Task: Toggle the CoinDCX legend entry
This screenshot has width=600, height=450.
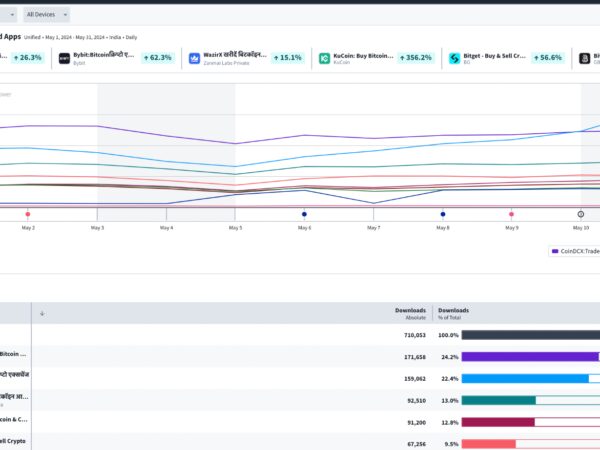Action: pos(575,251)
